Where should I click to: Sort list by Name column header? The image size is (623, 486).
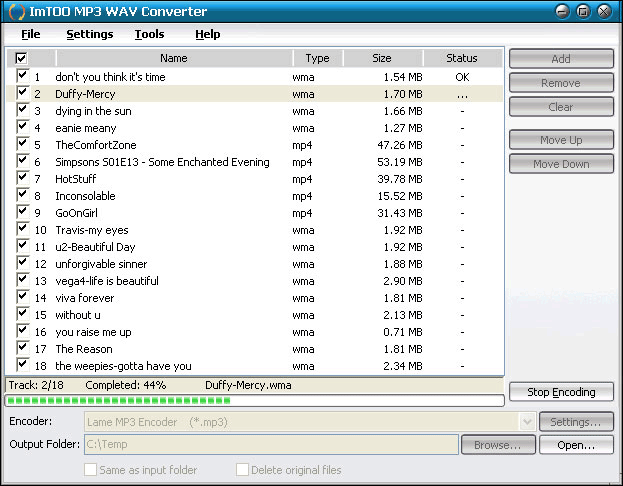pos(174,58)
